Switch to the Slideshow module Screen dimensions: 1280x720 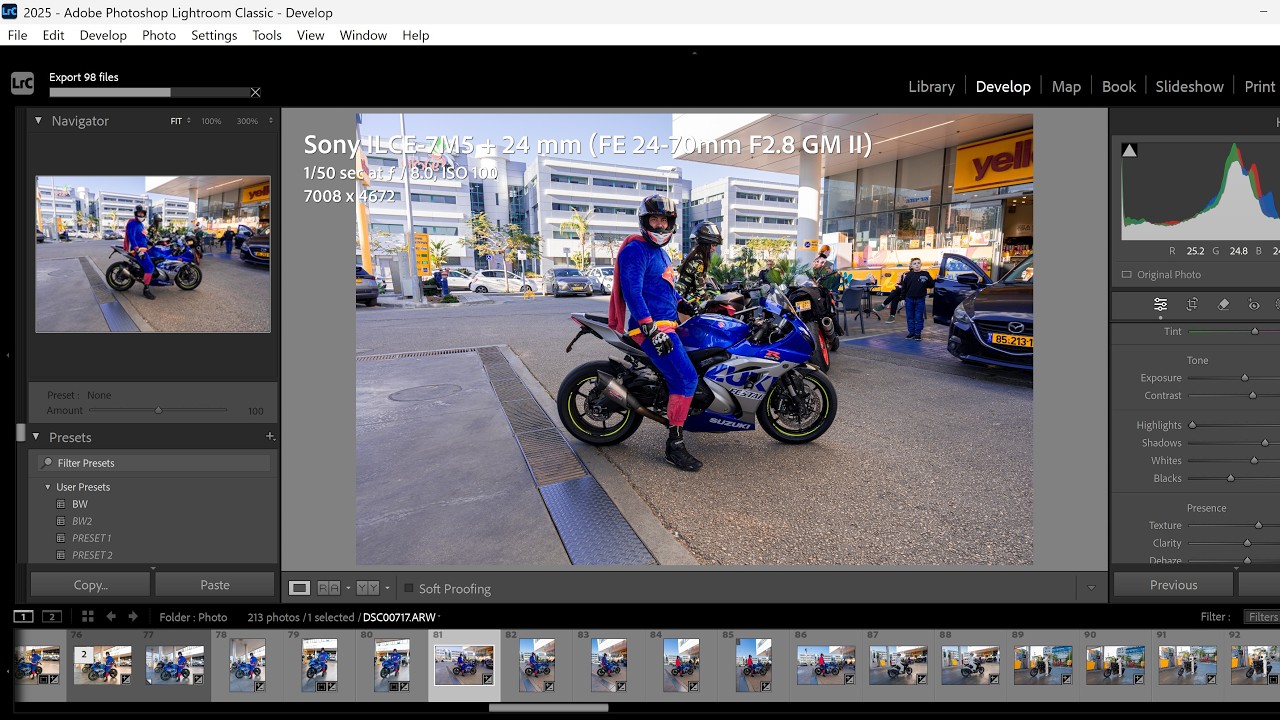click(x=1189, y=86)
